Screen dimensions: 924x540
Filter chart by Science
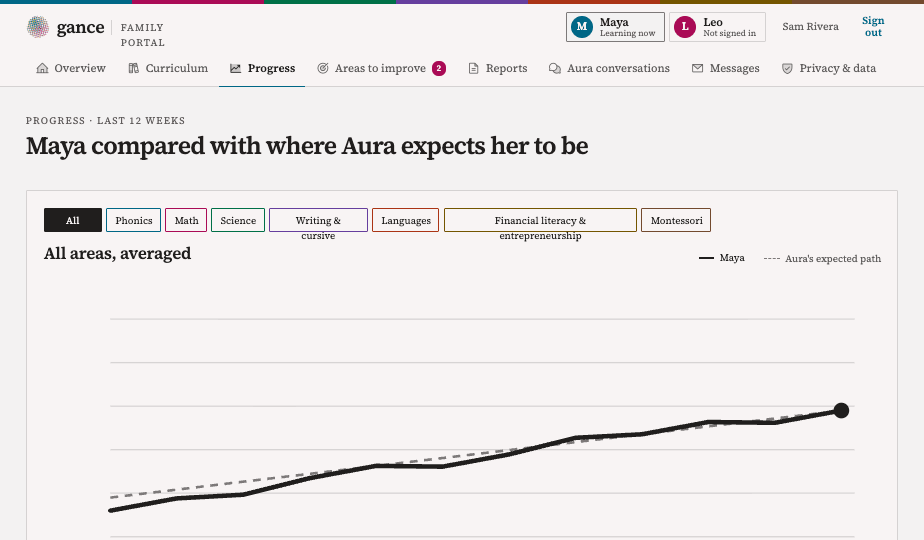[x=238, y=220]
